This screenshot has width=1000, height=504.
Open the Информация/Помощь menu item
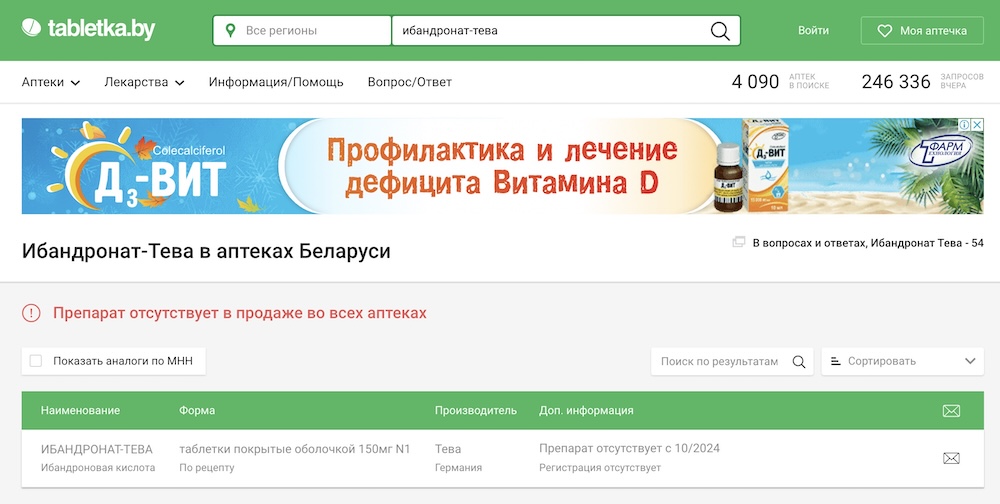tap(276, 82)
